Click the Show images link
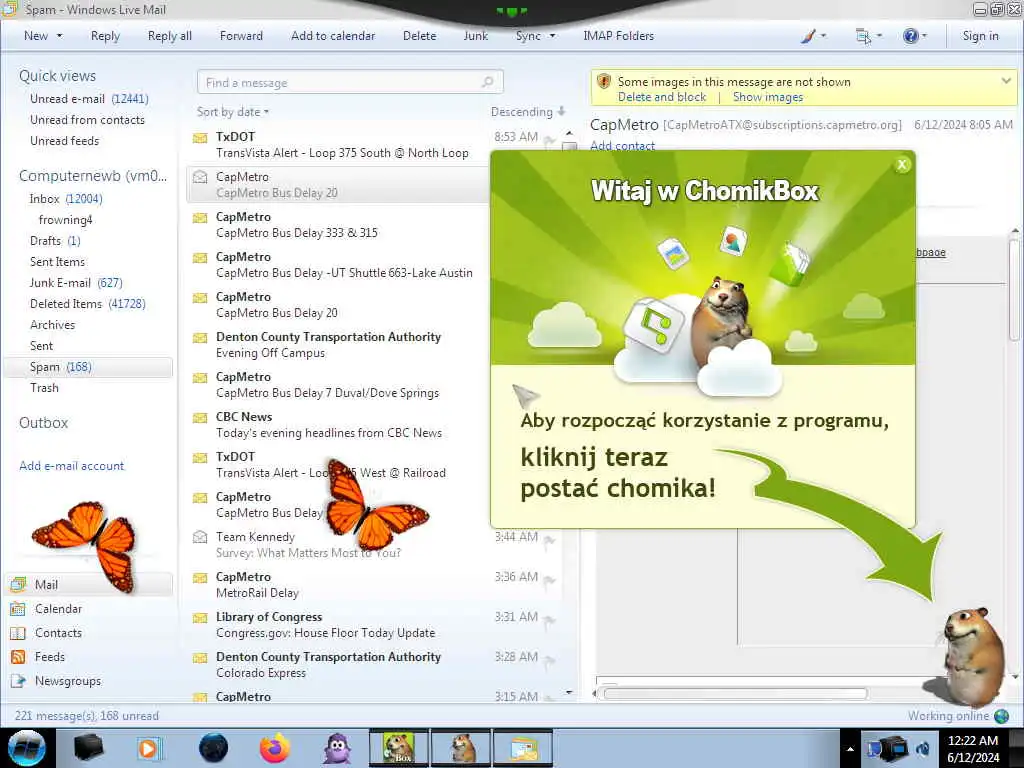Image resolution: width=1024 pixels, height=768 pixels. [767, 97]
